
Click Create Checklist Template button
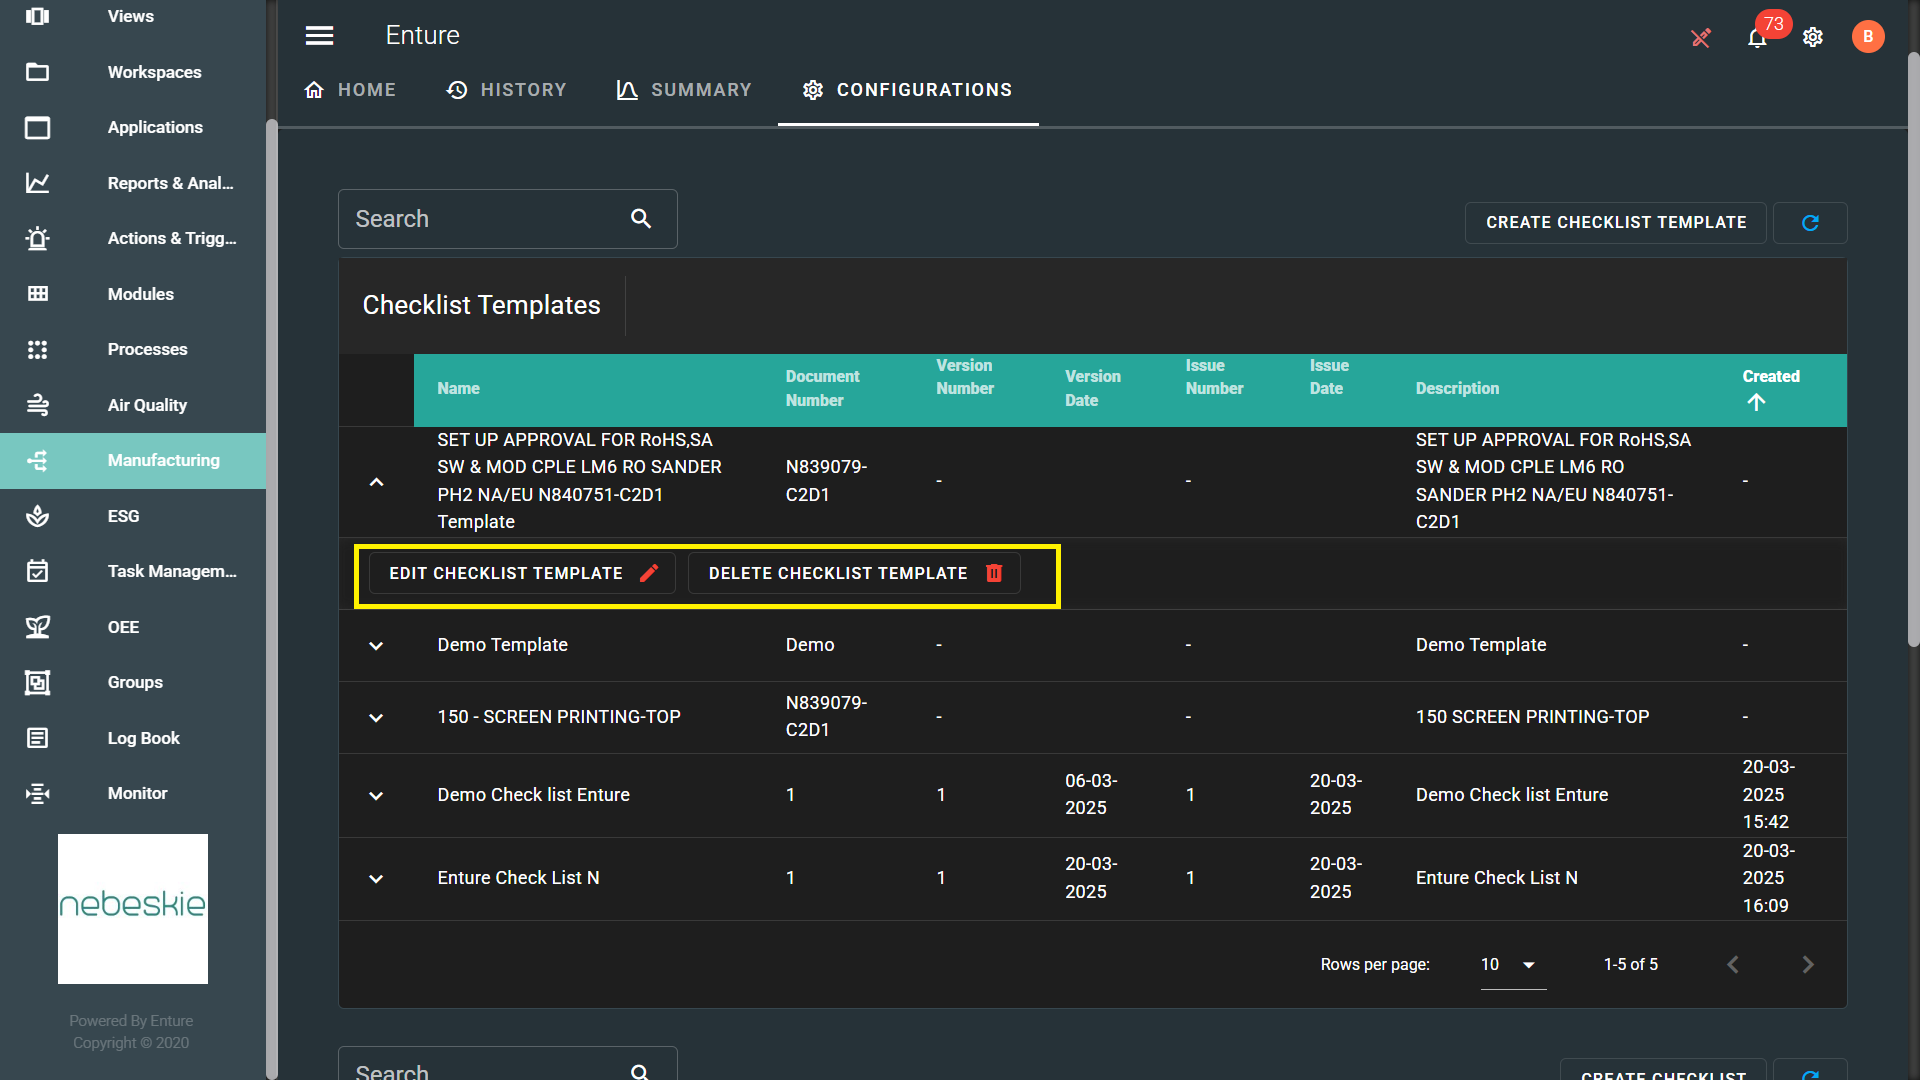[x=1615, y=222]
